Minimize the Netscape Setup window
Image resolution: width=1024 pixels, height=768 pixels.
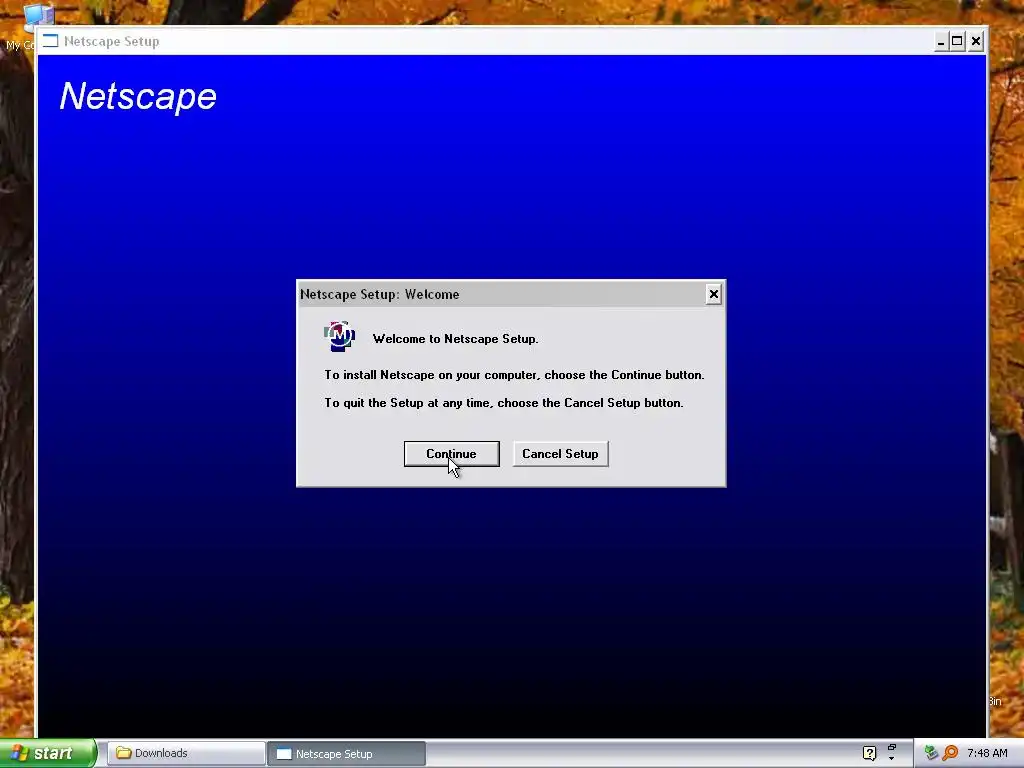click(940, 42)
